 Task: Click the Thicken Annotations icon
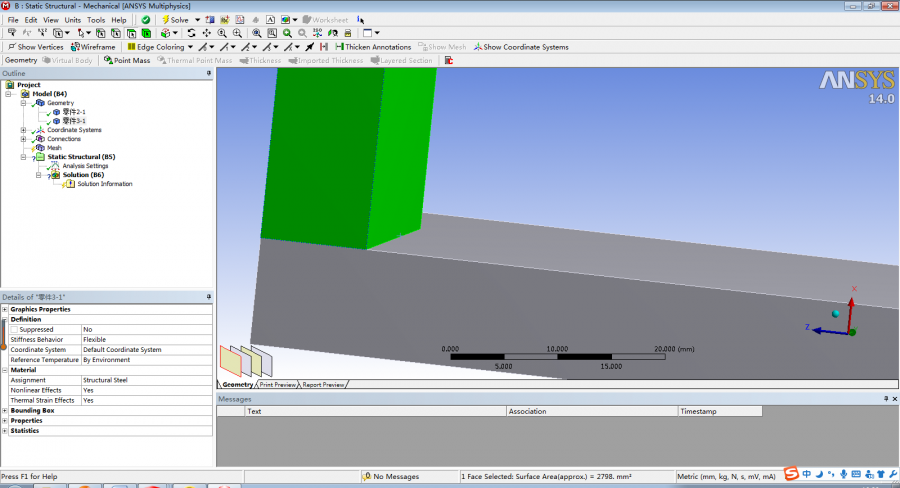339,47
